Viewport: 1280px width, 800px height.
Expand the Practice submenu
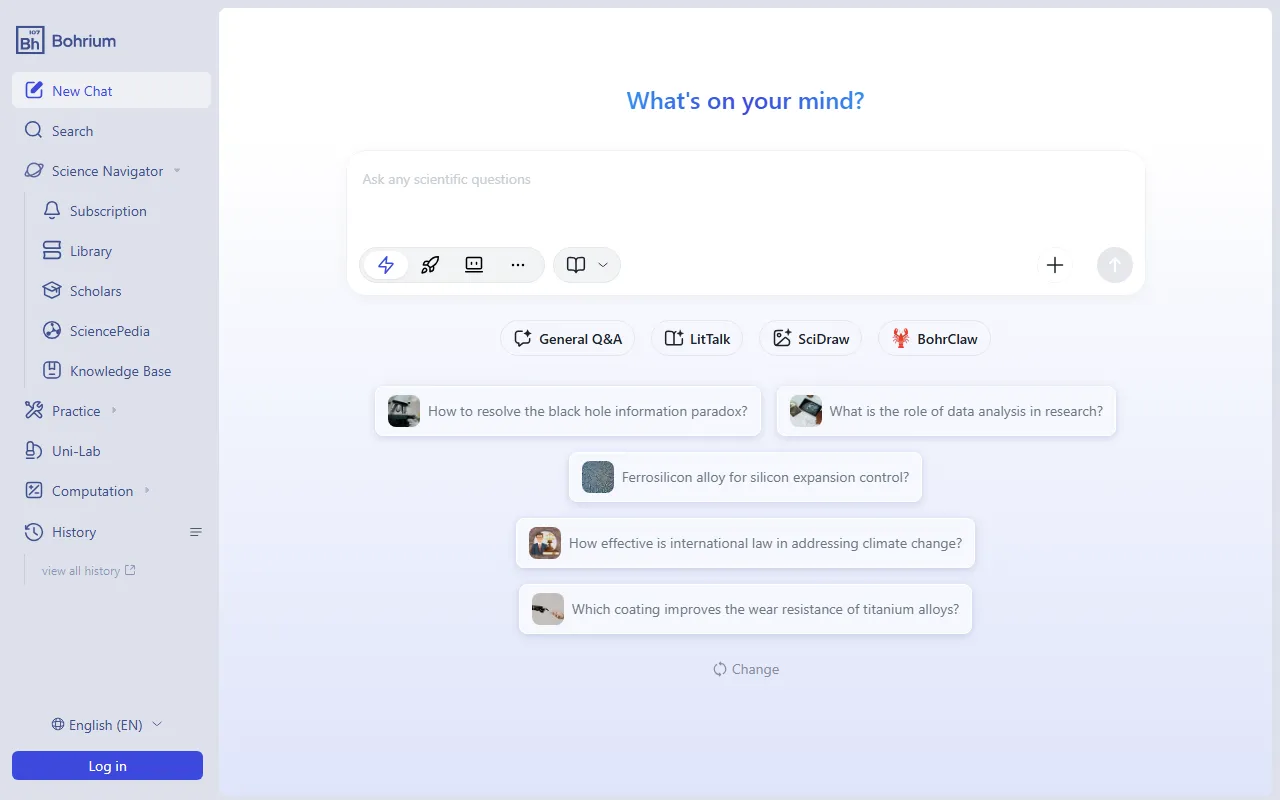coord(114,411)
